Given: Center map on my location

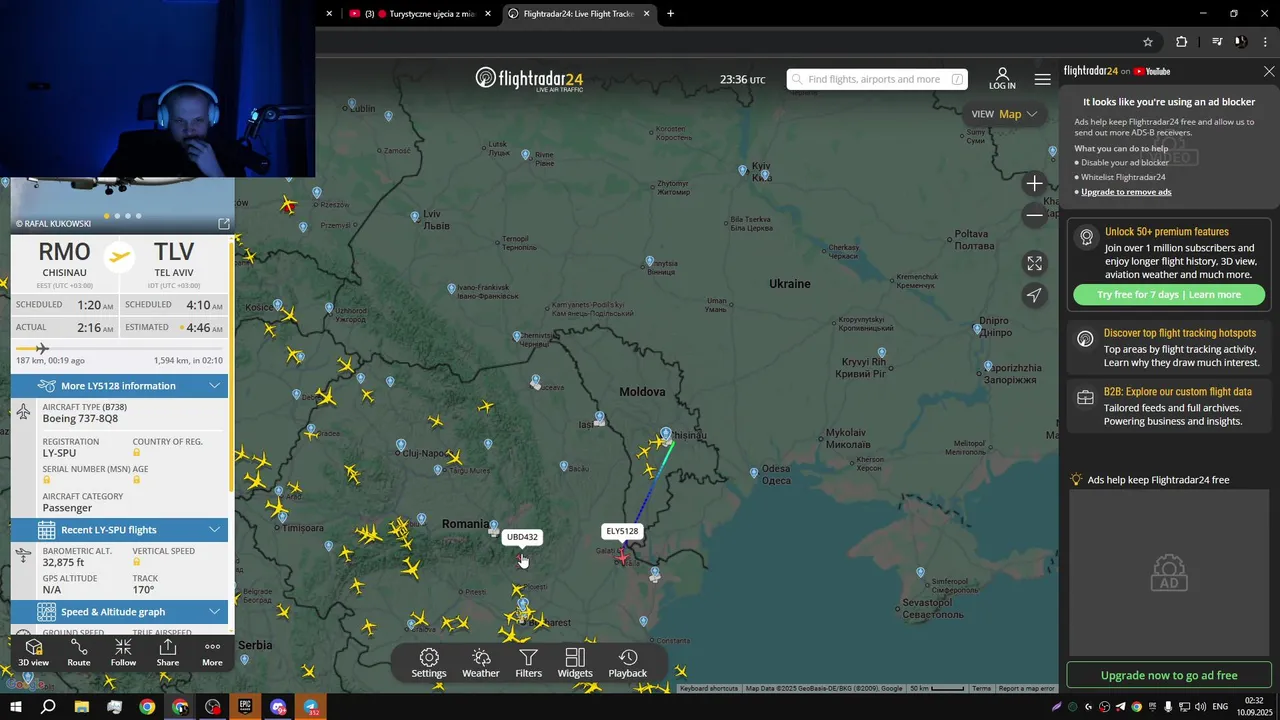Looking at the screenshot, I should click(1034, 295).
